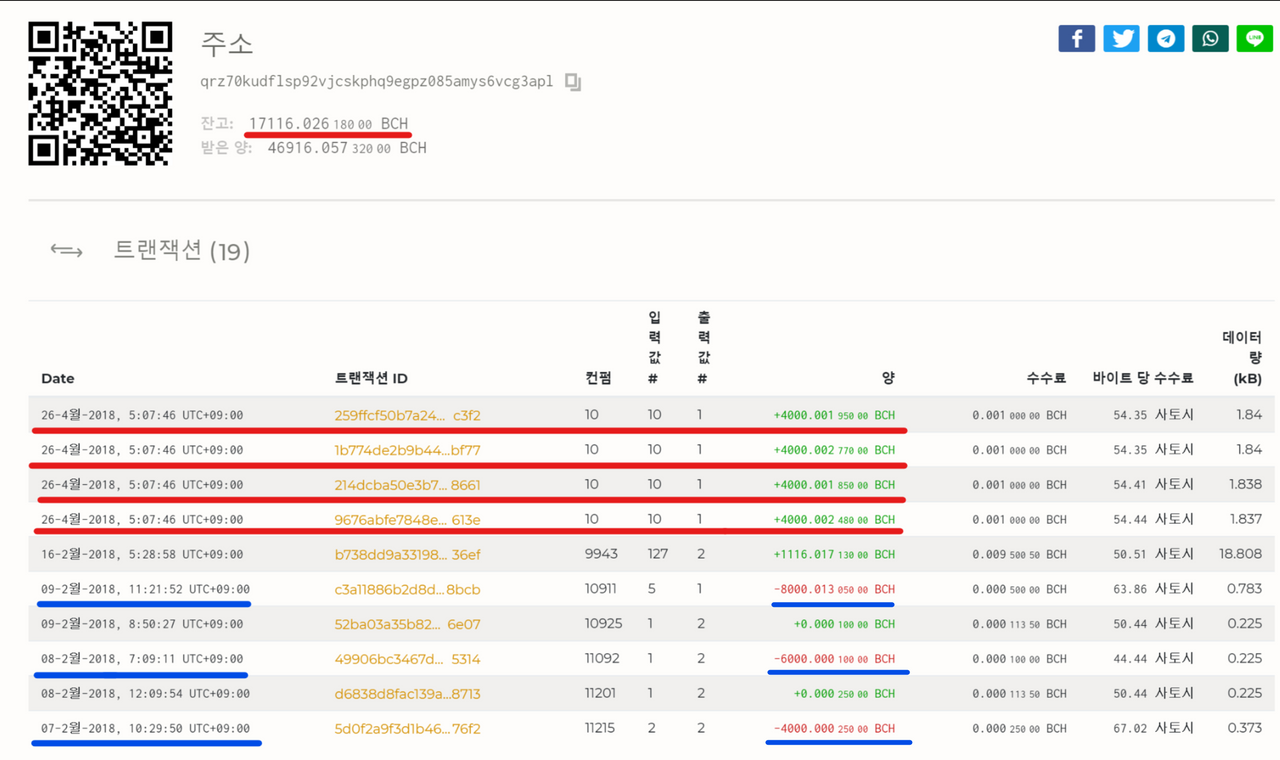This screenshot has width=1280, height=760.
Task: Click the +4000.002 770 00 BCH amount
Action: 834,450
